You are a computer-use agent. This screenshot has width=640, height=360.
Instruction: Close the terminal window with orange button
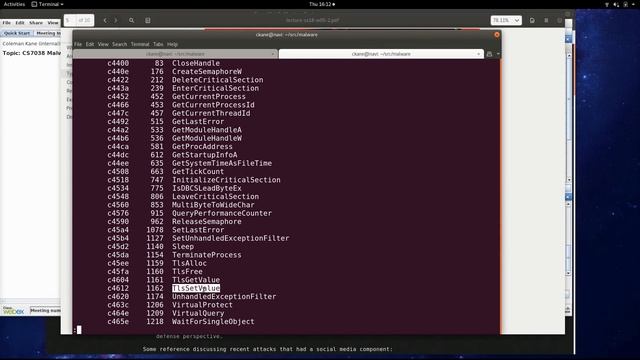[x=497, y=35]
